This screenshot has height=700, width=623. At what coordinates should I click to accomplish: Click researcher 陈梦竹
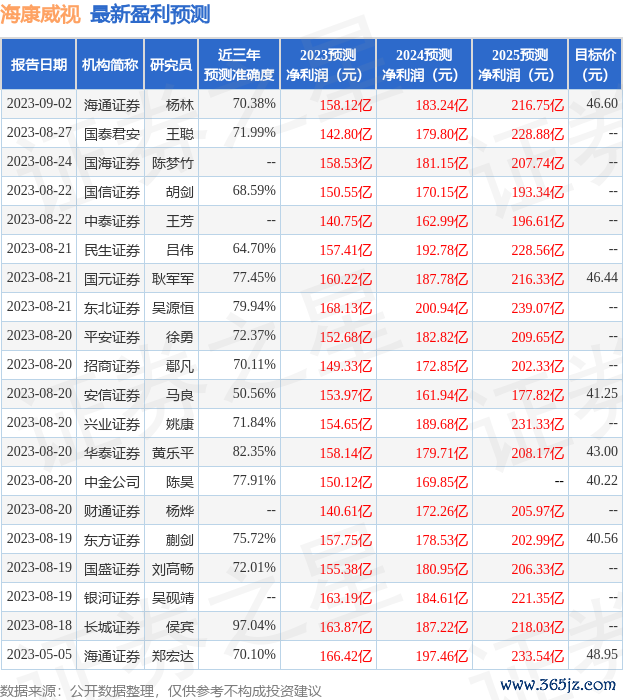(173, 163)
